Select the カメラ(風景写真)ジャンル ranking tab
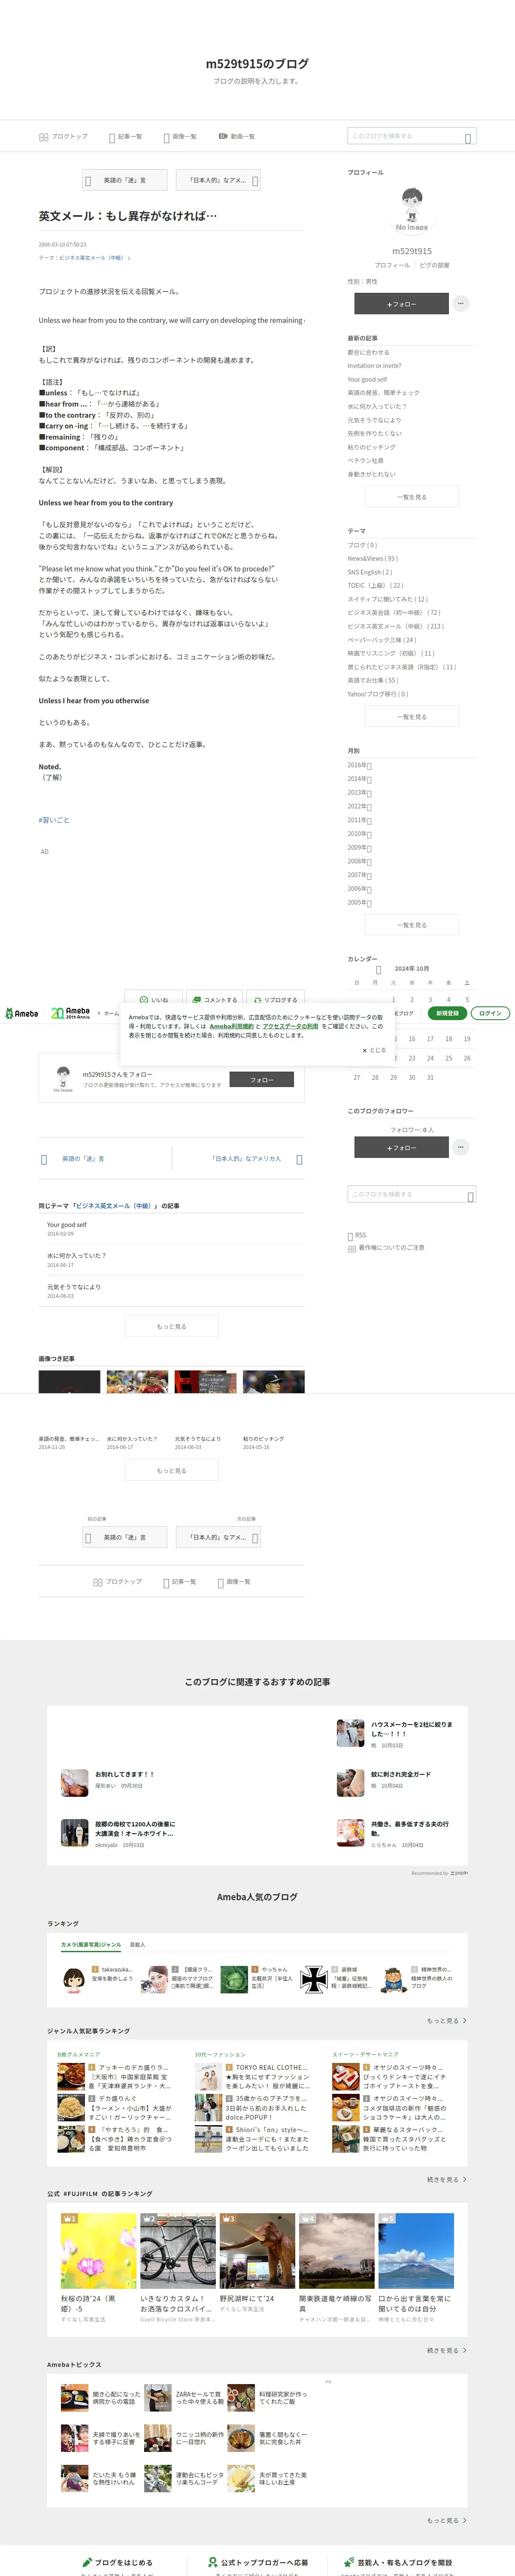 click(91, 1945)
